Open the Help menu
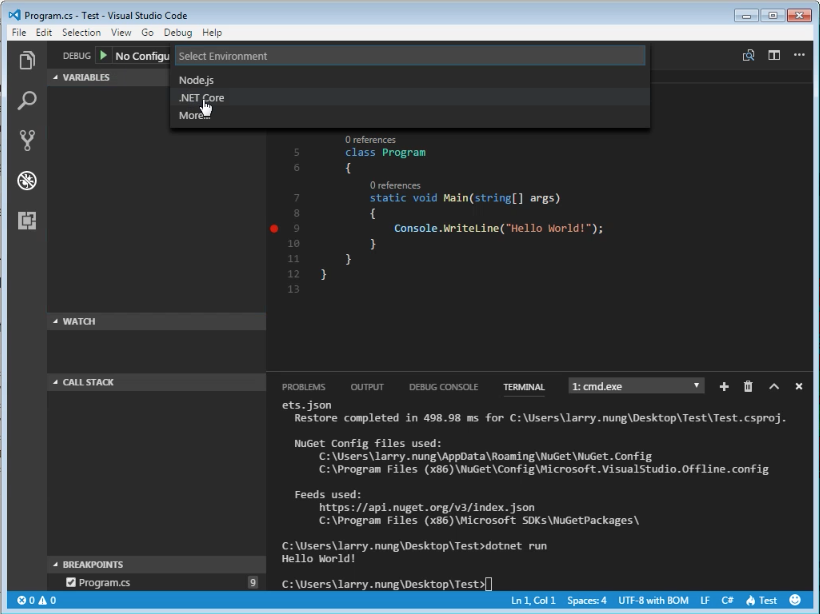This screenshot has height=614, width=820. 212,32
